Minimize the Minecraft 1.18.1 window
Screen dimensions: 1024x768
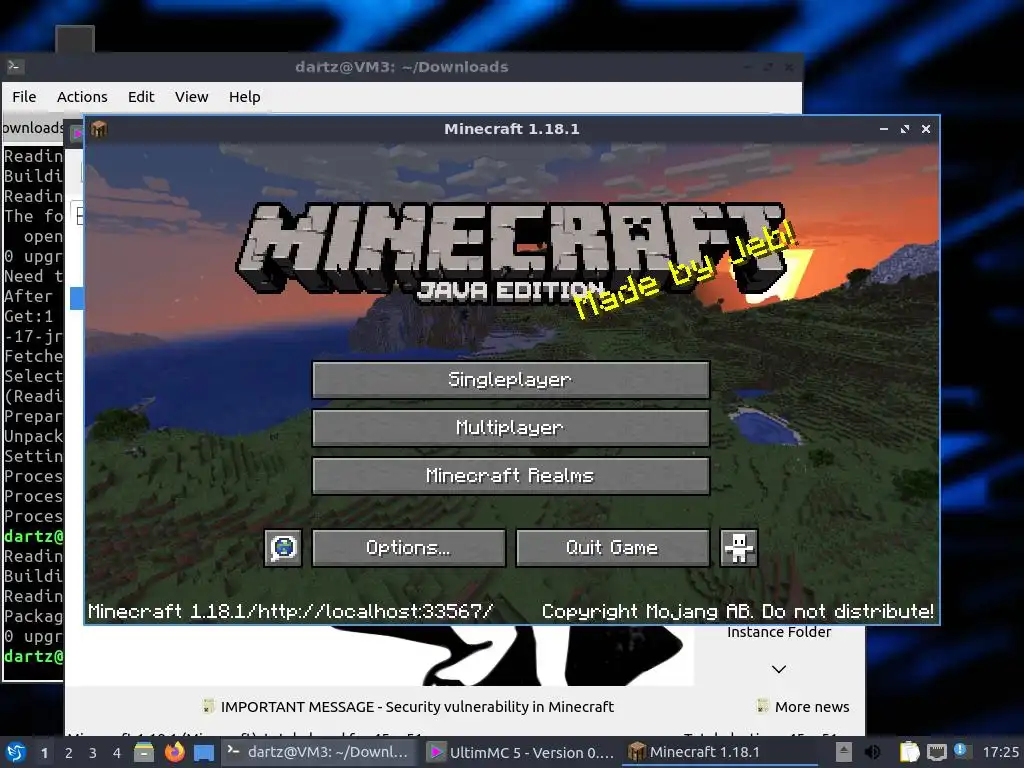point(884,129)
